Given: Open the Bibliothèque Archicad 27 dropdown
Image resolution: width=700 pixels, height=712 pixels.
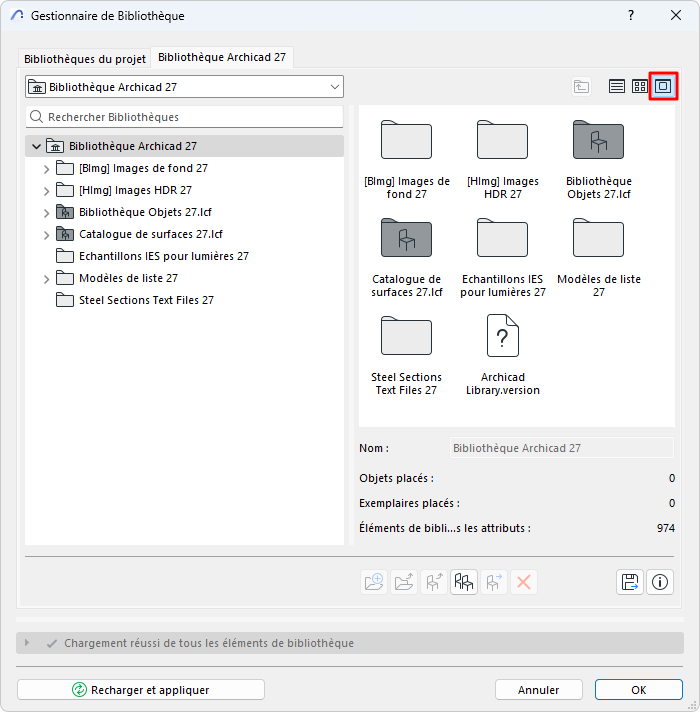Looking at the screenshot, I should coord(184,87).
